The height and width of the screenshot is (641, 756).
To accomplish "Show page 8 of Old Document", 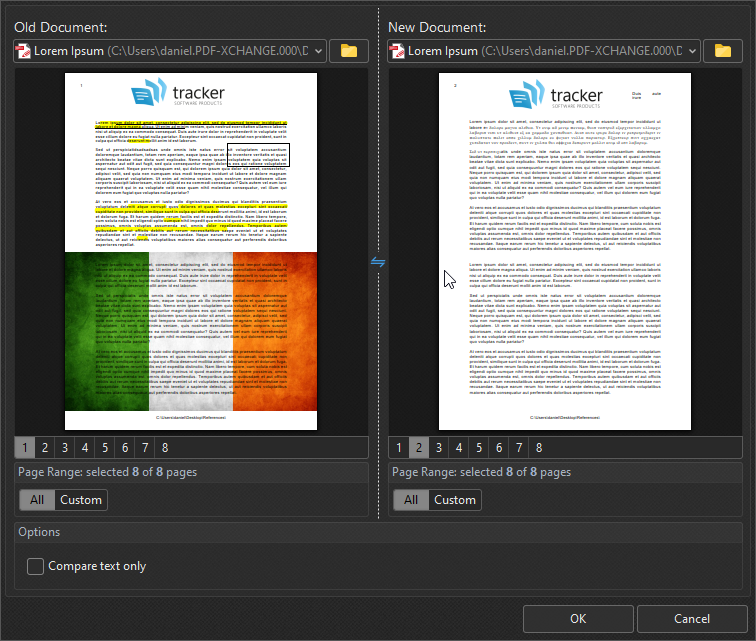I will click(165, 448).
